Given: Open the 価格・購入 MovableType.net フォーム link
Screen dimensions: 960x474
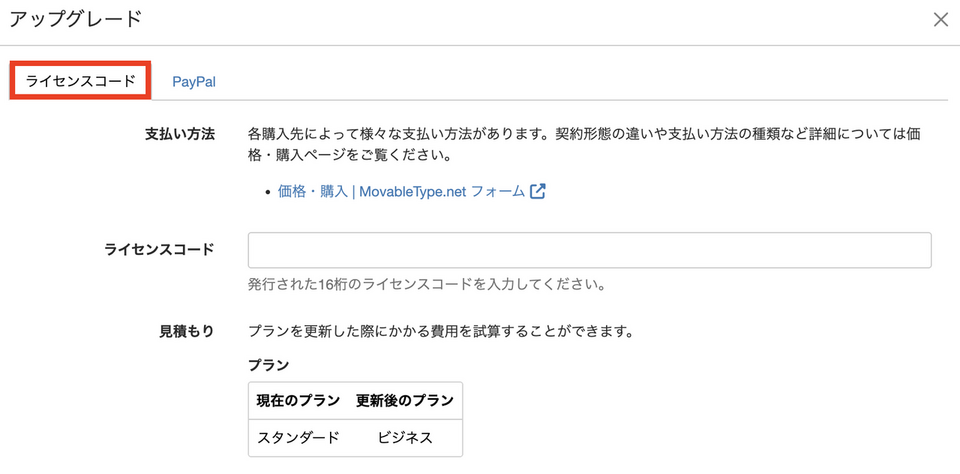Looking at the screenshot, I should point(401,192).
